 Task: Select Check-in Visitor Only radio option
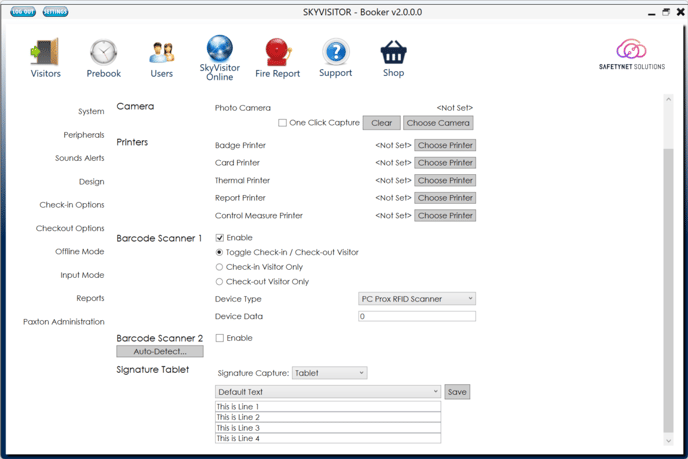click(220, 267)
